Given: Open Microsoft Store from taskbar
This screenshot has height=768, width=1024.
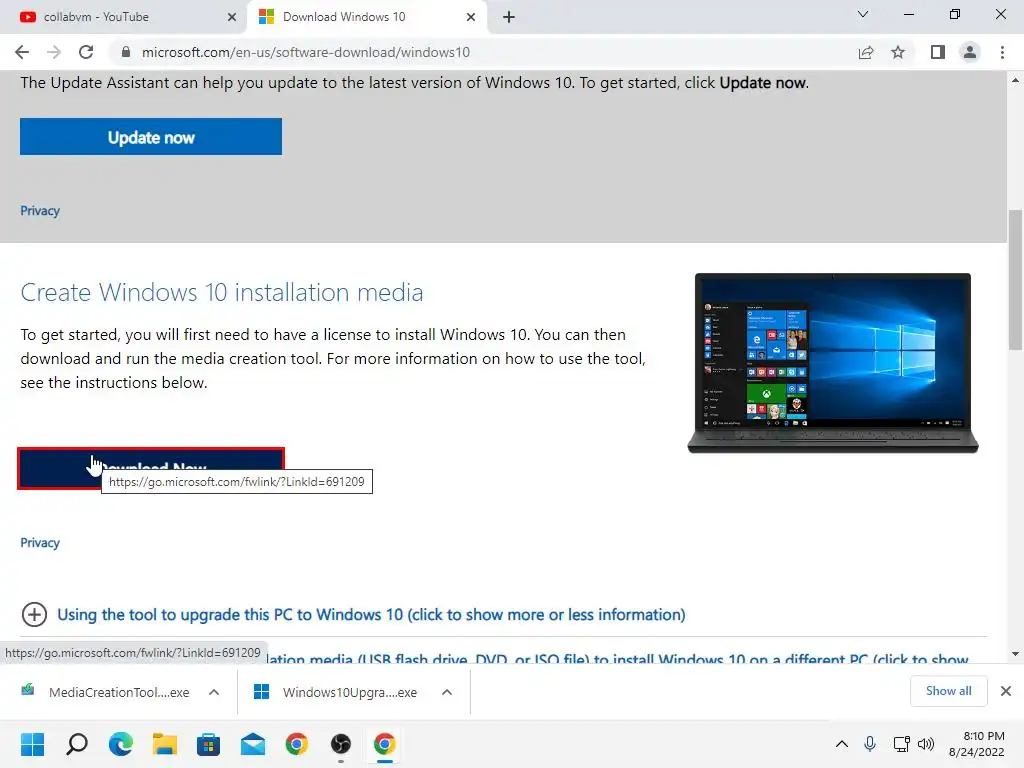Looking at the screenshot, I should click(208, 744).
